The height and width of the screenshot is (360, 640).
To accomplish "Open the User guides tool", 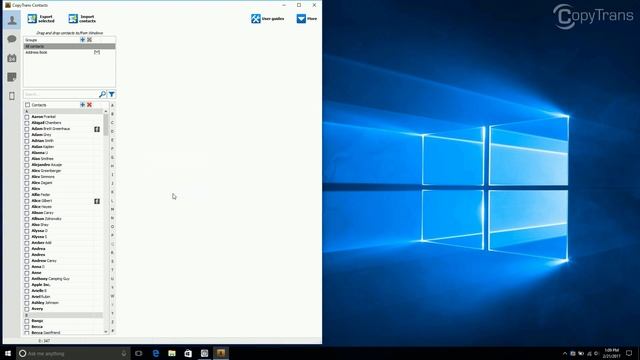I will (x=268, y=19).
